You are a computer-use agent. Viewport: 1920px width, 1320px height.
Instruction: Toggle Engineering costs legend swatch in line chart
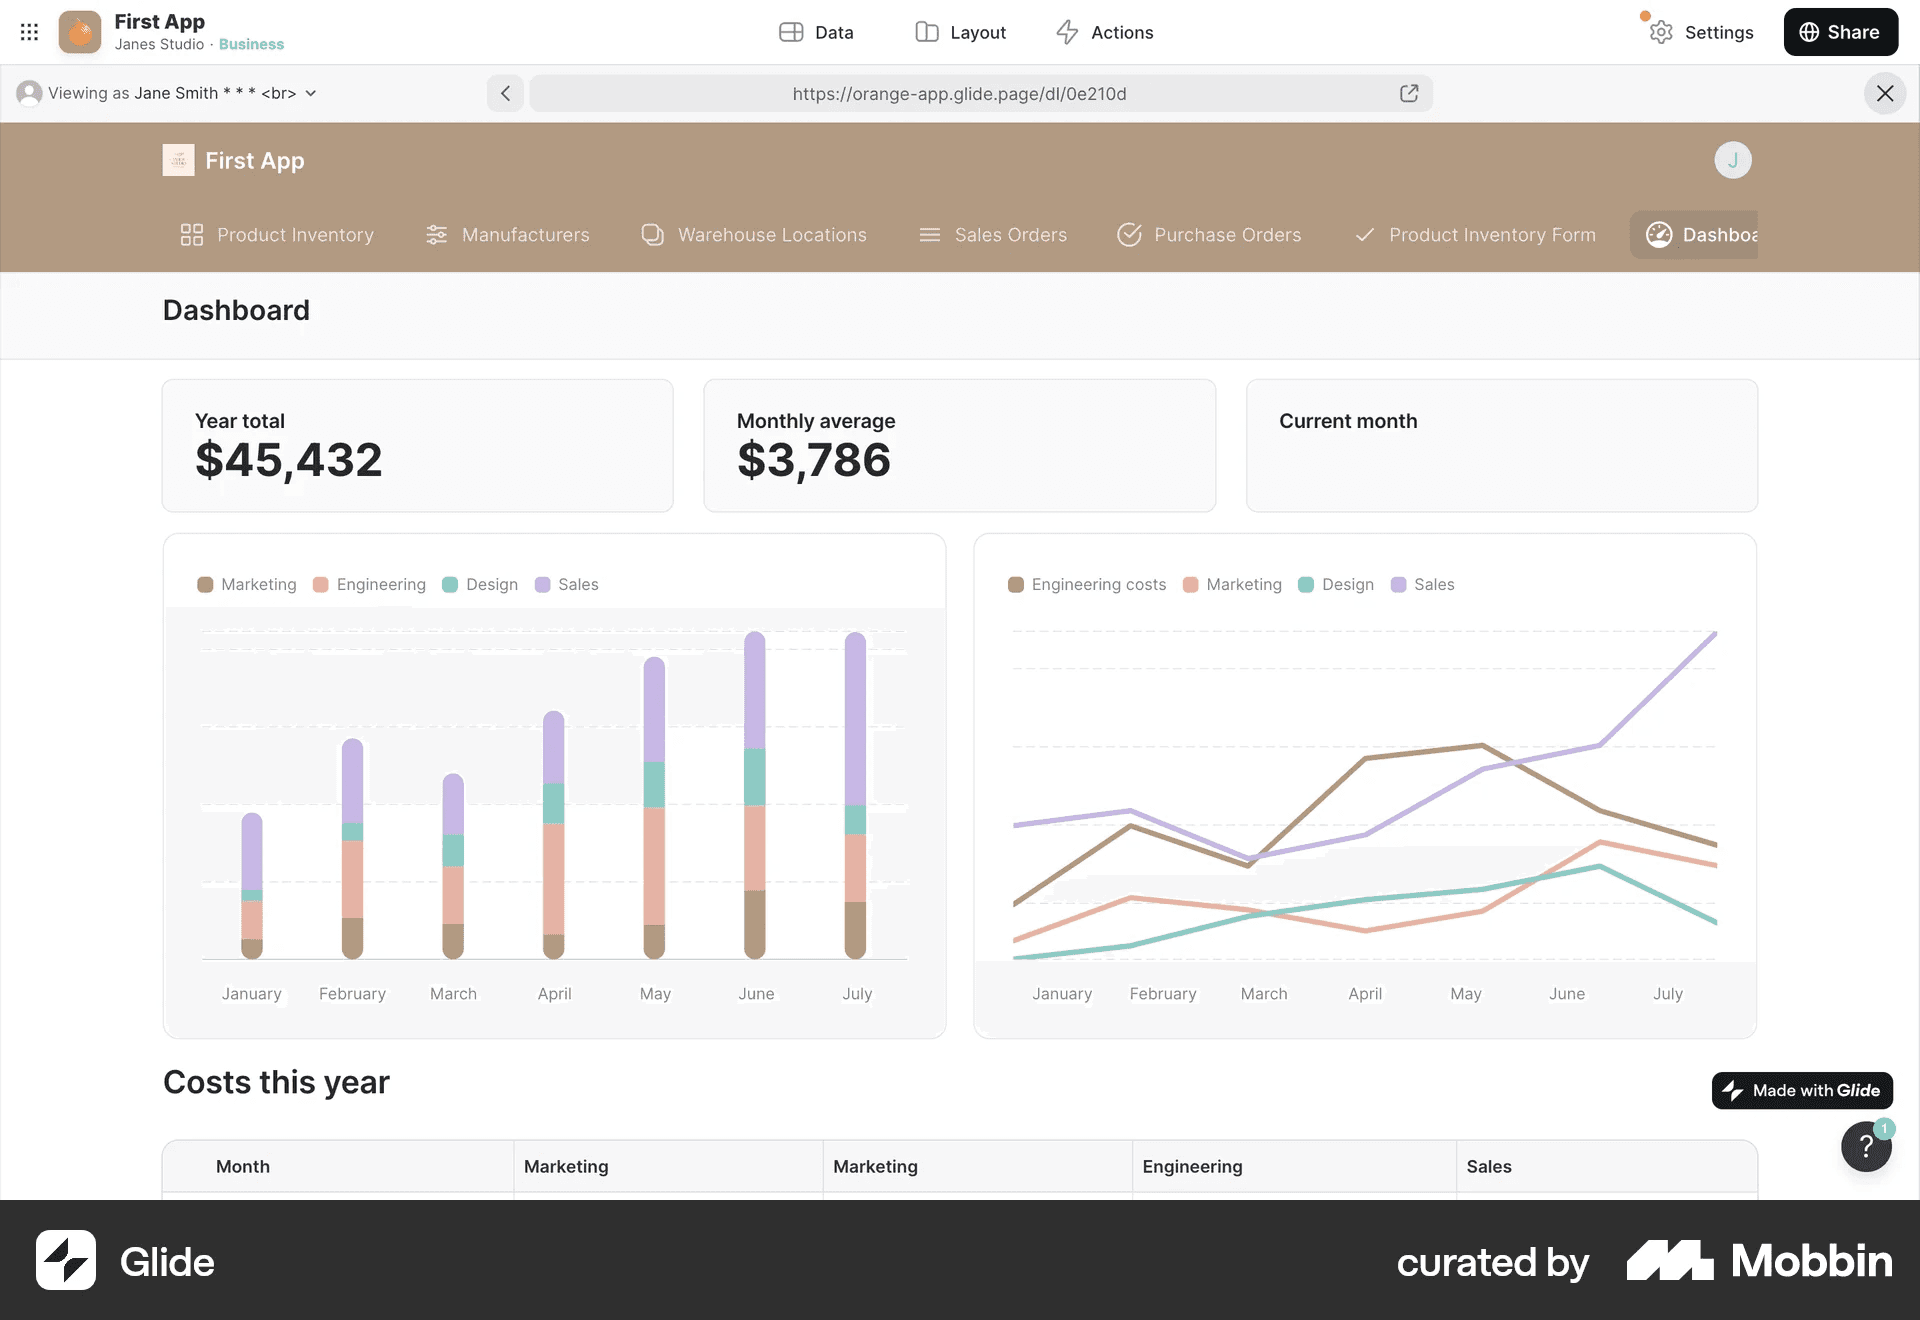(x=1016, y=585)
